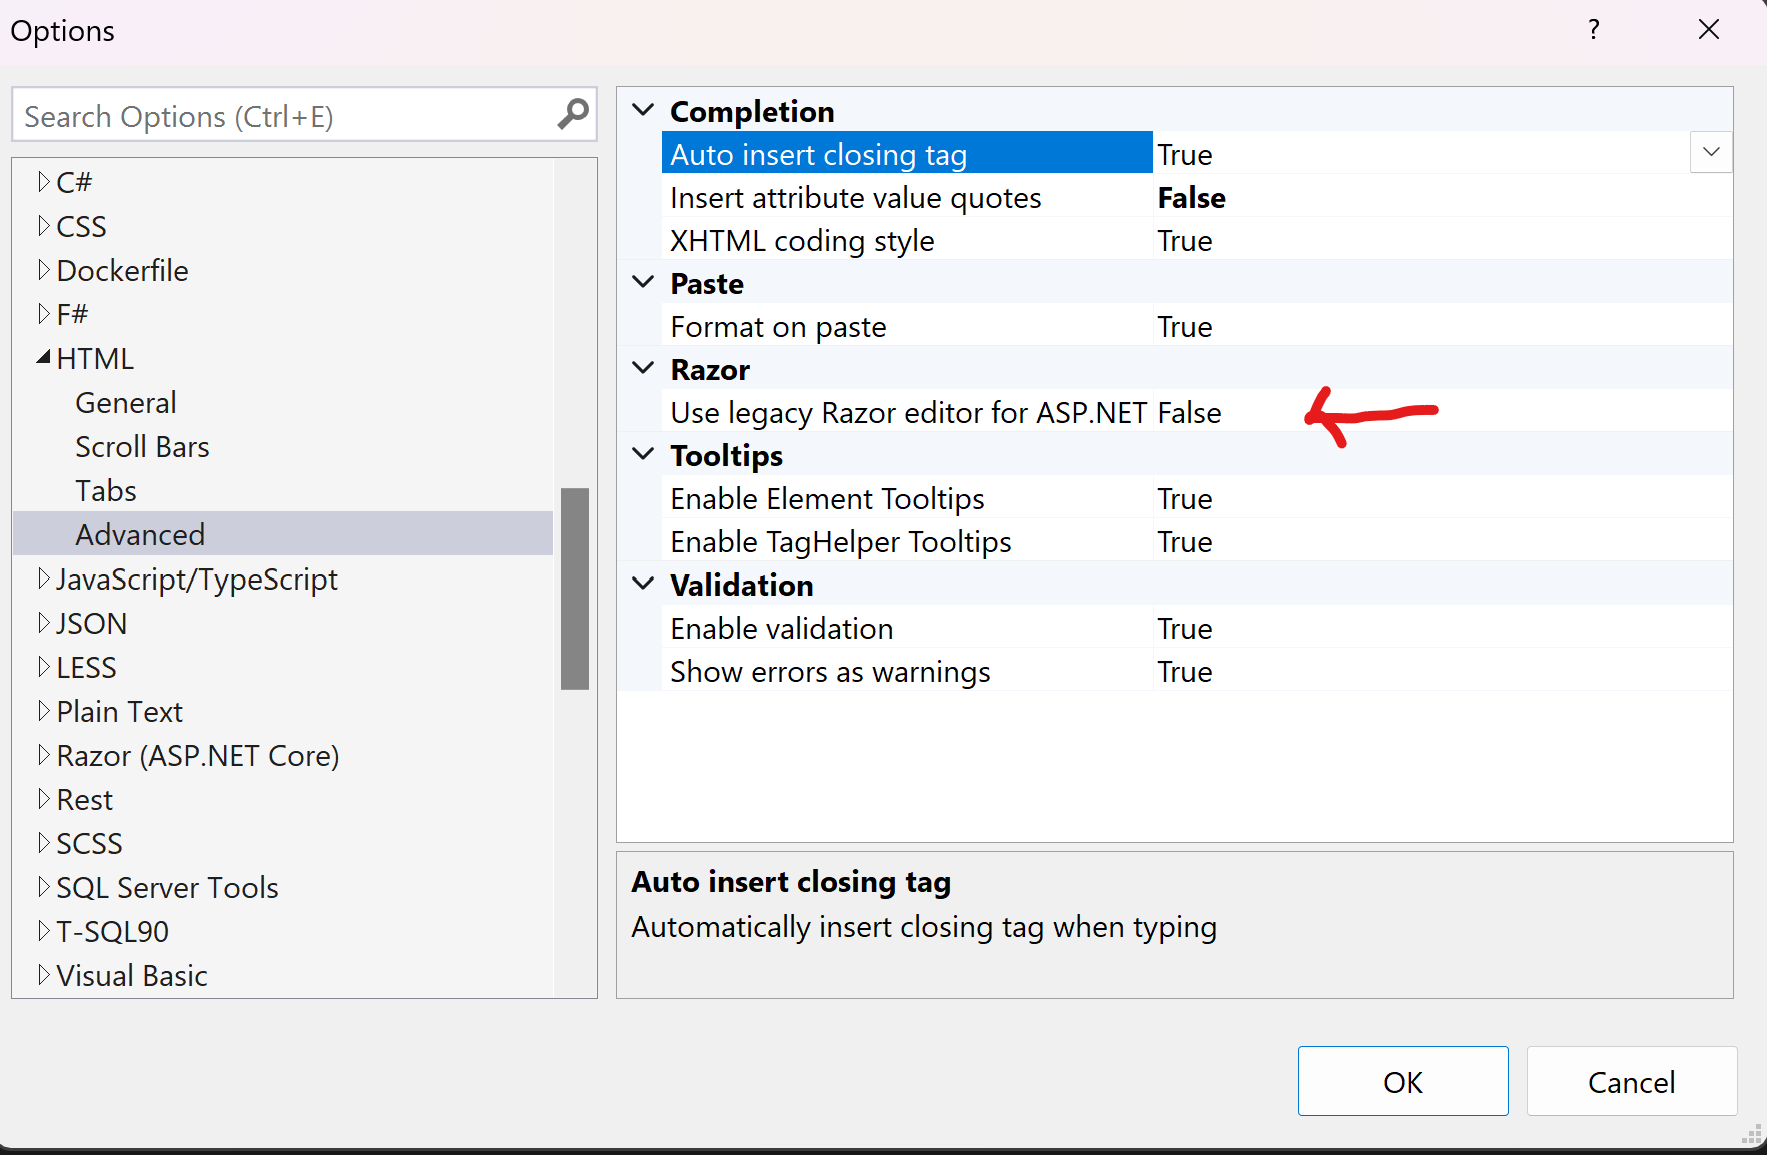This screenshot has width=1767, height=1155.
Task: Dismiss the dialog with Cancel
Action: click(1631, 1081)
